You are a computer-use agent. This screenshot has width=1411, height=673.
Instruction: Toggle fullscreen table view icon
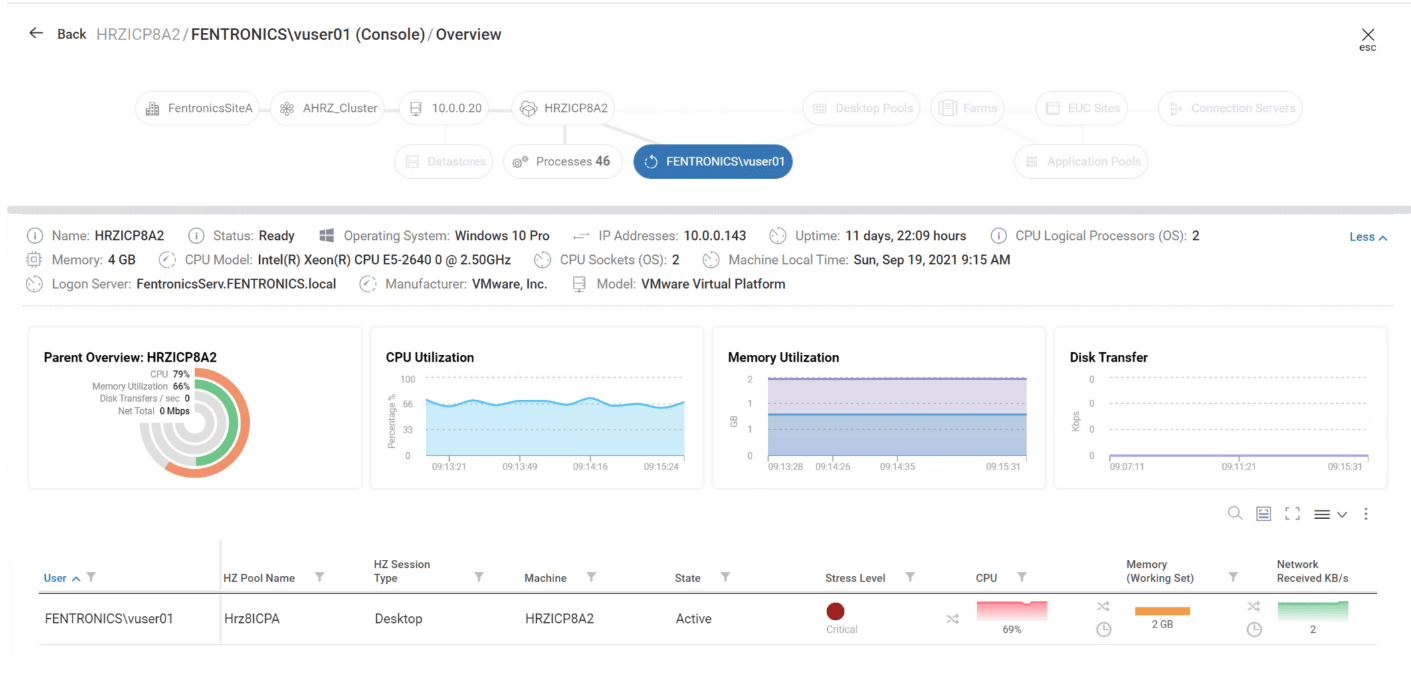(1292, 514)
